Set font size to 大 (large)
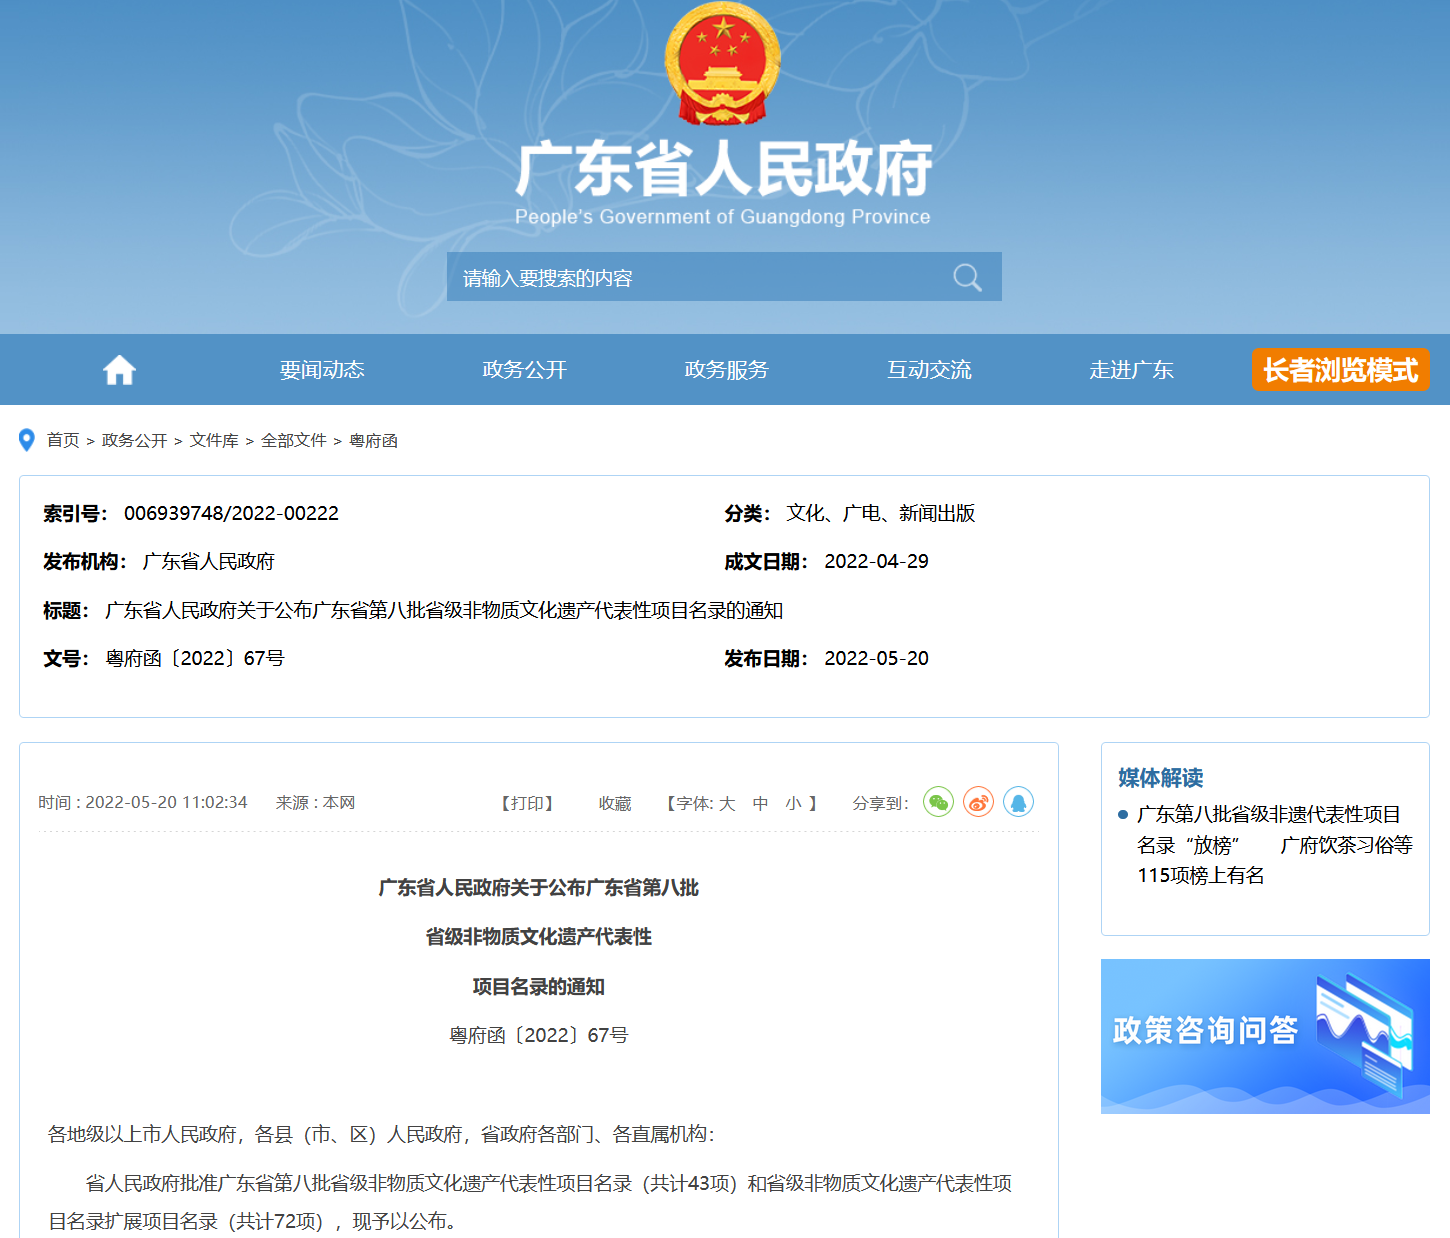 727,803
